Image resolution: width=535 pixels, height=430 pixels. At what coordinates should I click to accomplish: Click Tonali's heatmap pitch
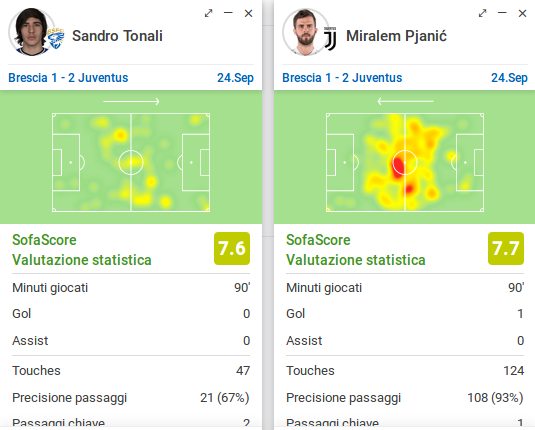pos(131,162)
